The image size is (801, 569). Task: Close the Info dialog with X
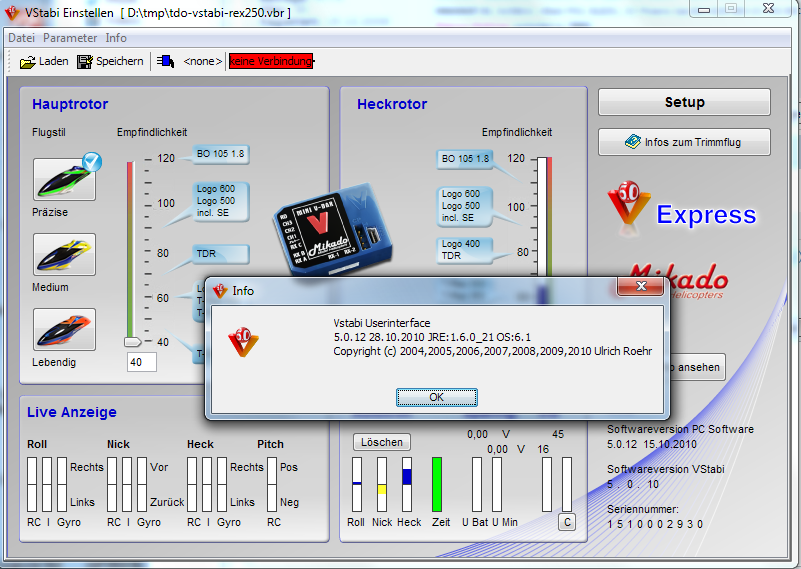641,286
